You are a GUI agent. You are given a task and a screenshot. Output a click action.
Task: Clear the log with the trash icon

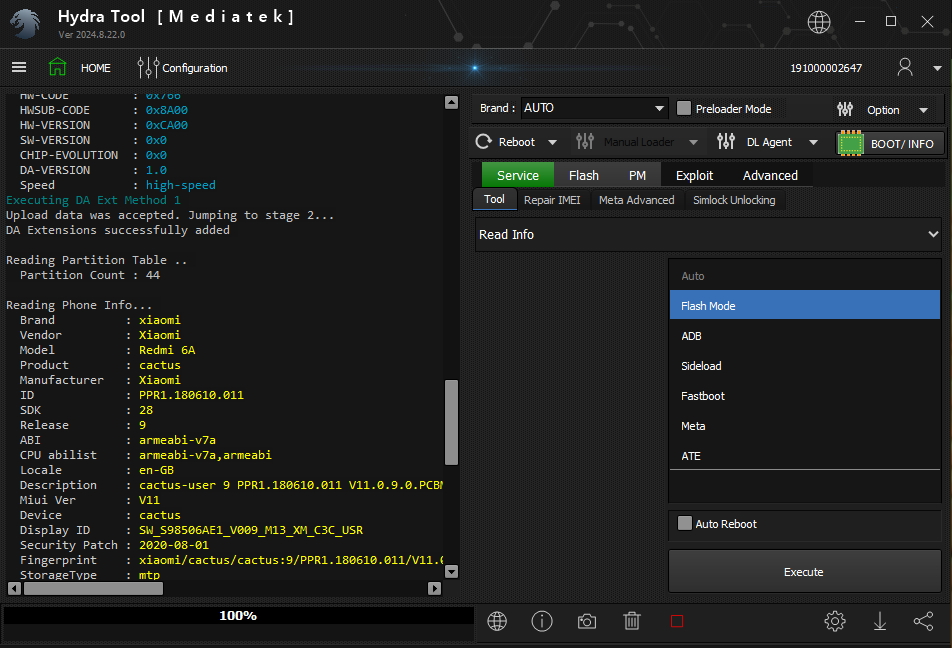tap(631, 621)
